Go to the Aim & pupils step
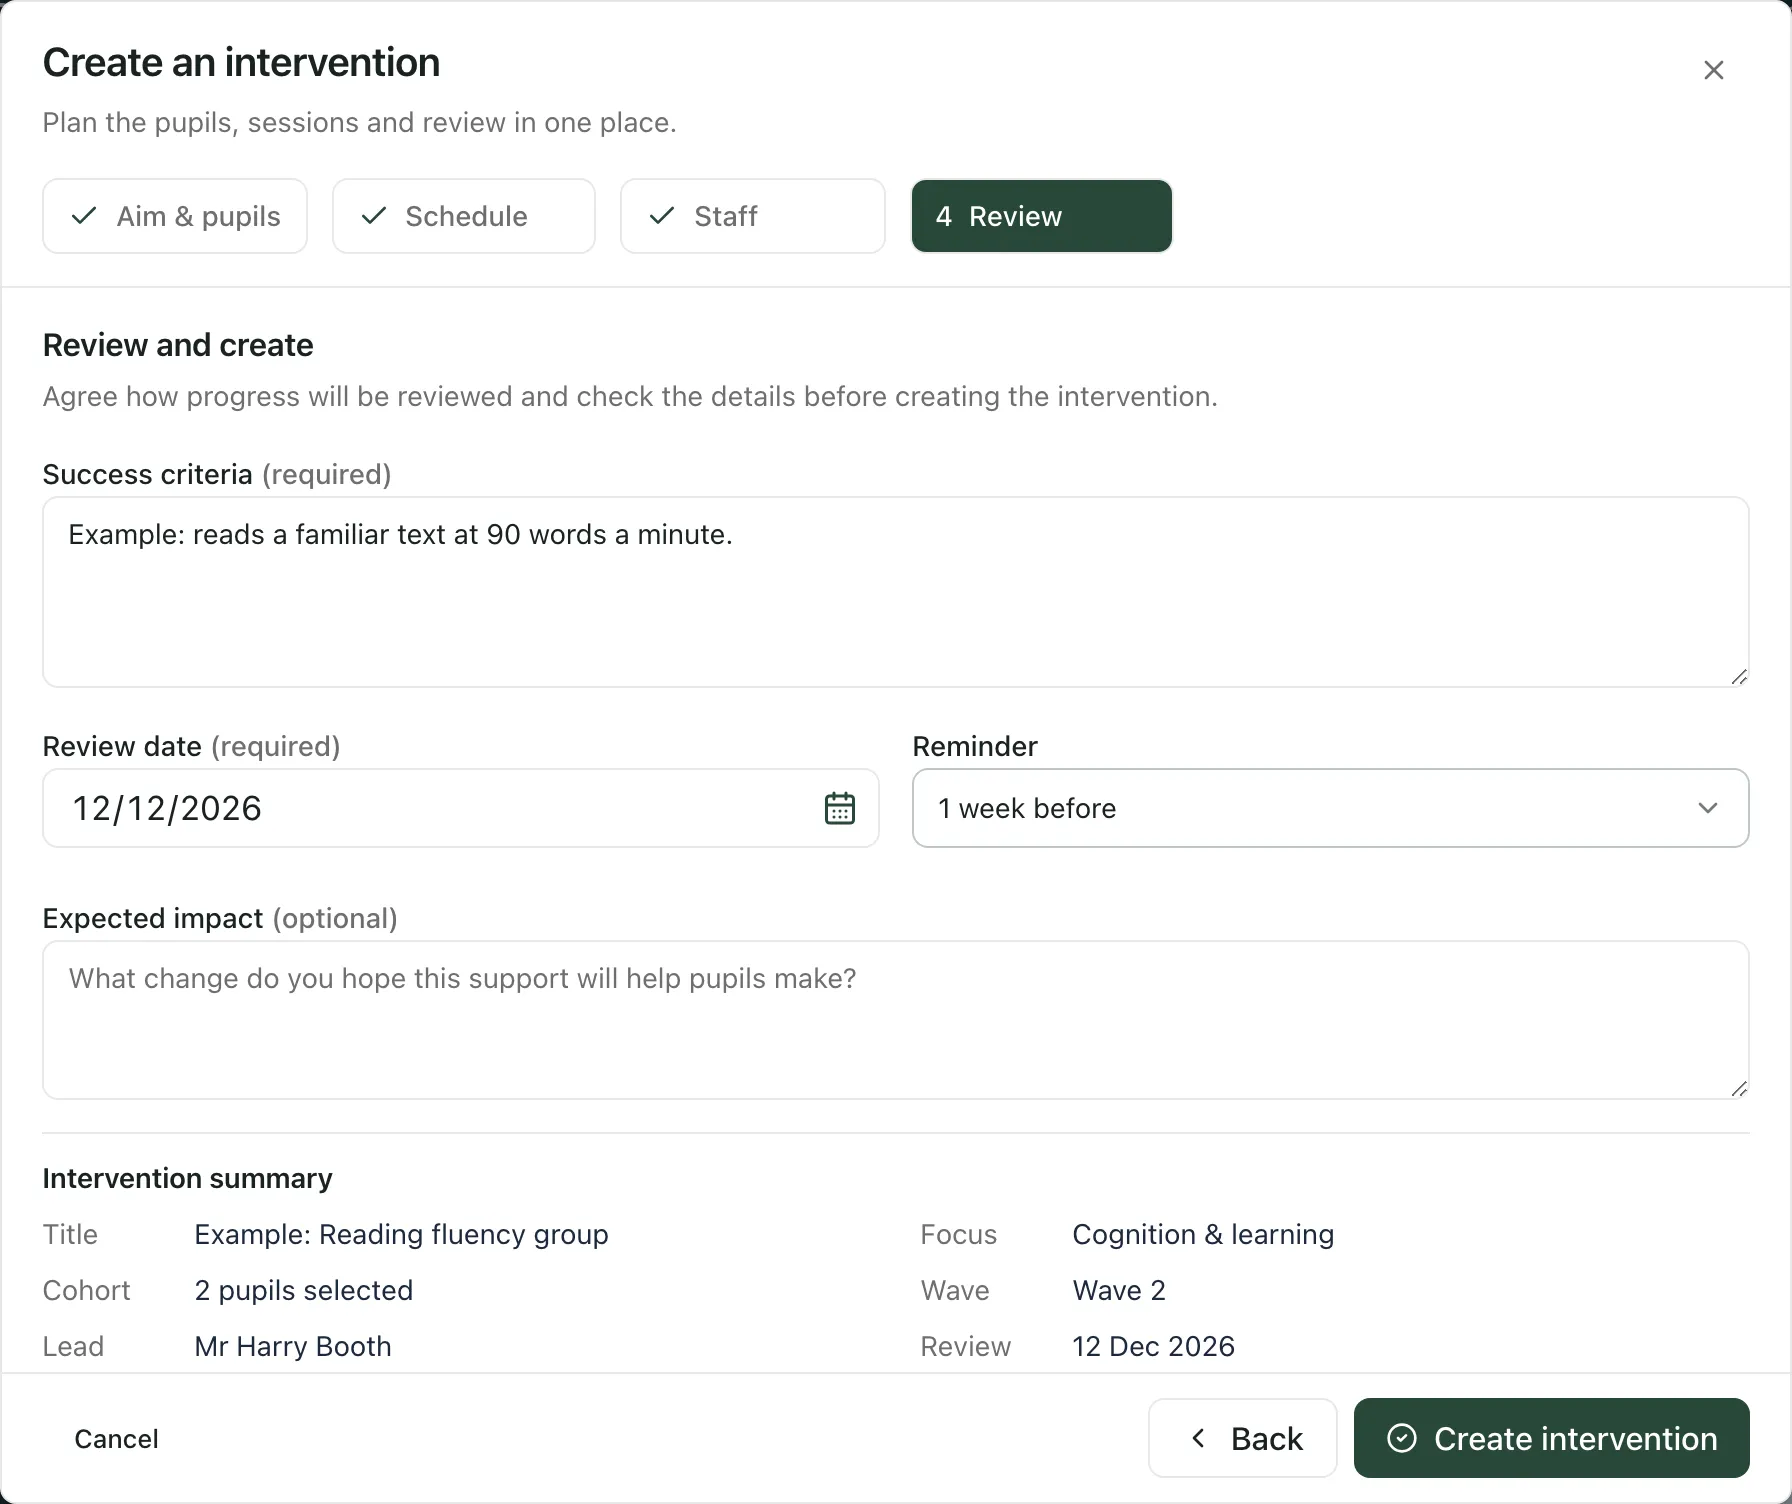 (175, 216)
